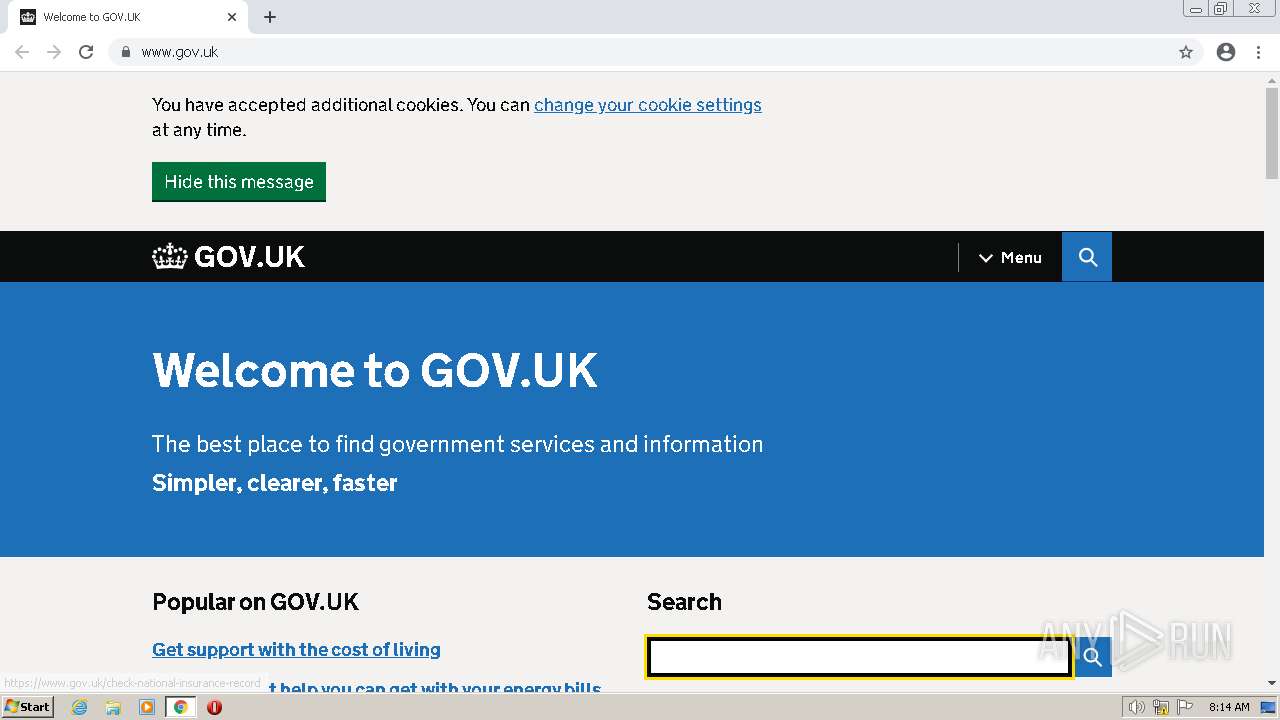Viewport: 1280px width, 720px height.
Task: Open Chrome's three-dot options menu
Action: point(1259,52)
